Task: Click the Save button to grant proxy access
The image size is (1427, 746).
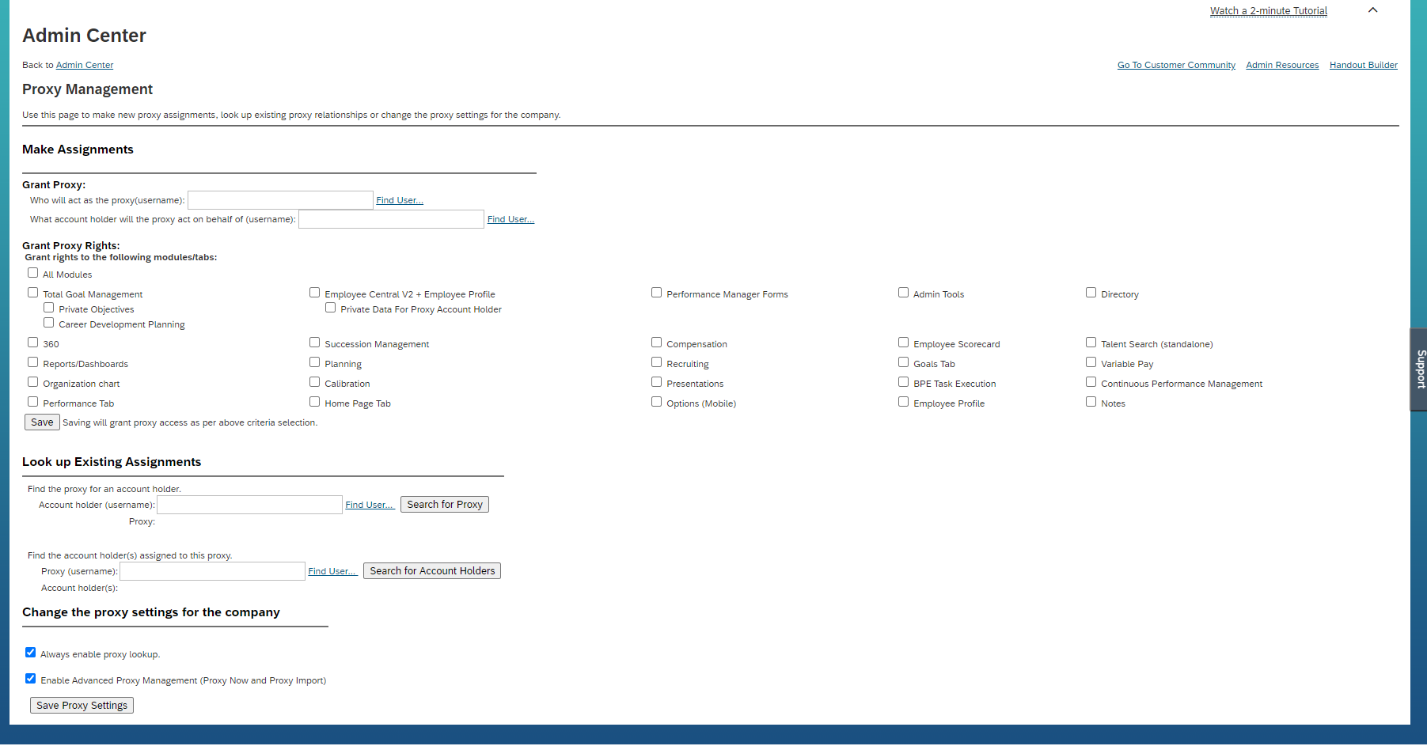Action: click(x=41, y=422)
